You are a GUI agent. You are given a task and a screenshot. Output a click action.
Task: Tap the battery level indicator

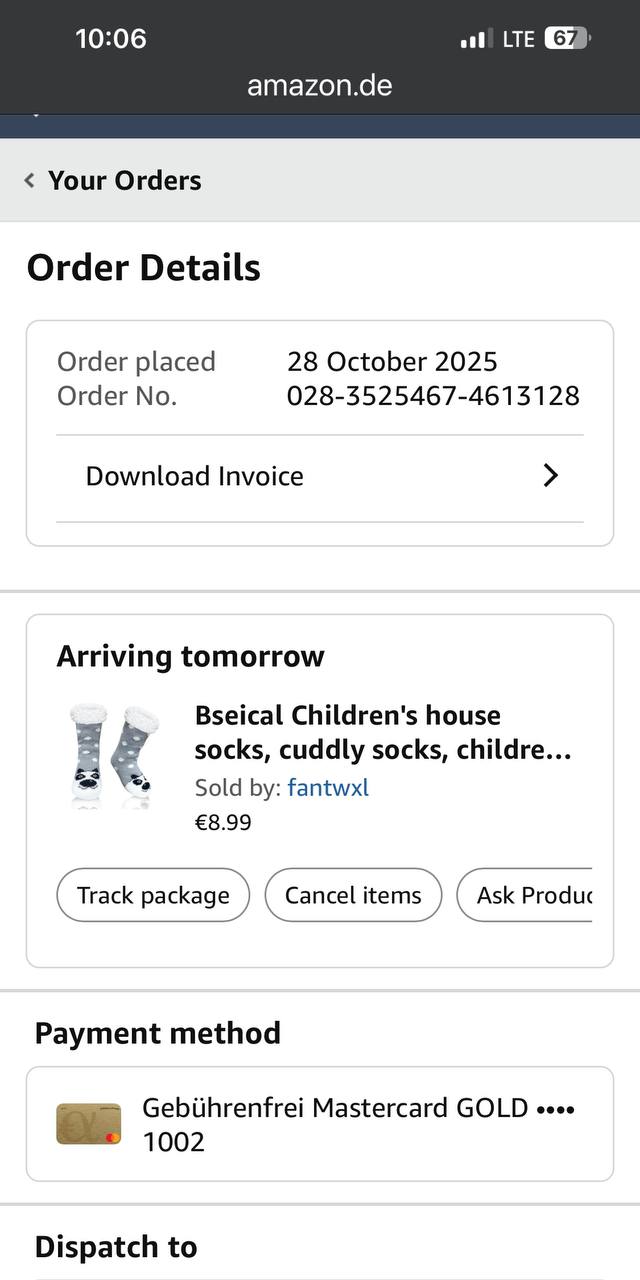pos(567,39)
